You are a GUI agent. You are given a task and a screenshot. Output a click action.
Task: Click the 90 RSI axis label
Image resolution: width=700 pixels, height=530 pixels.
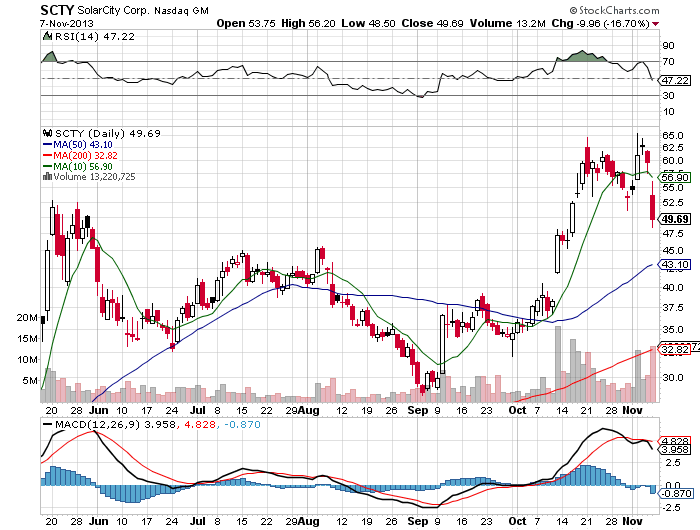pyautogui.click(x=668, y=46)
